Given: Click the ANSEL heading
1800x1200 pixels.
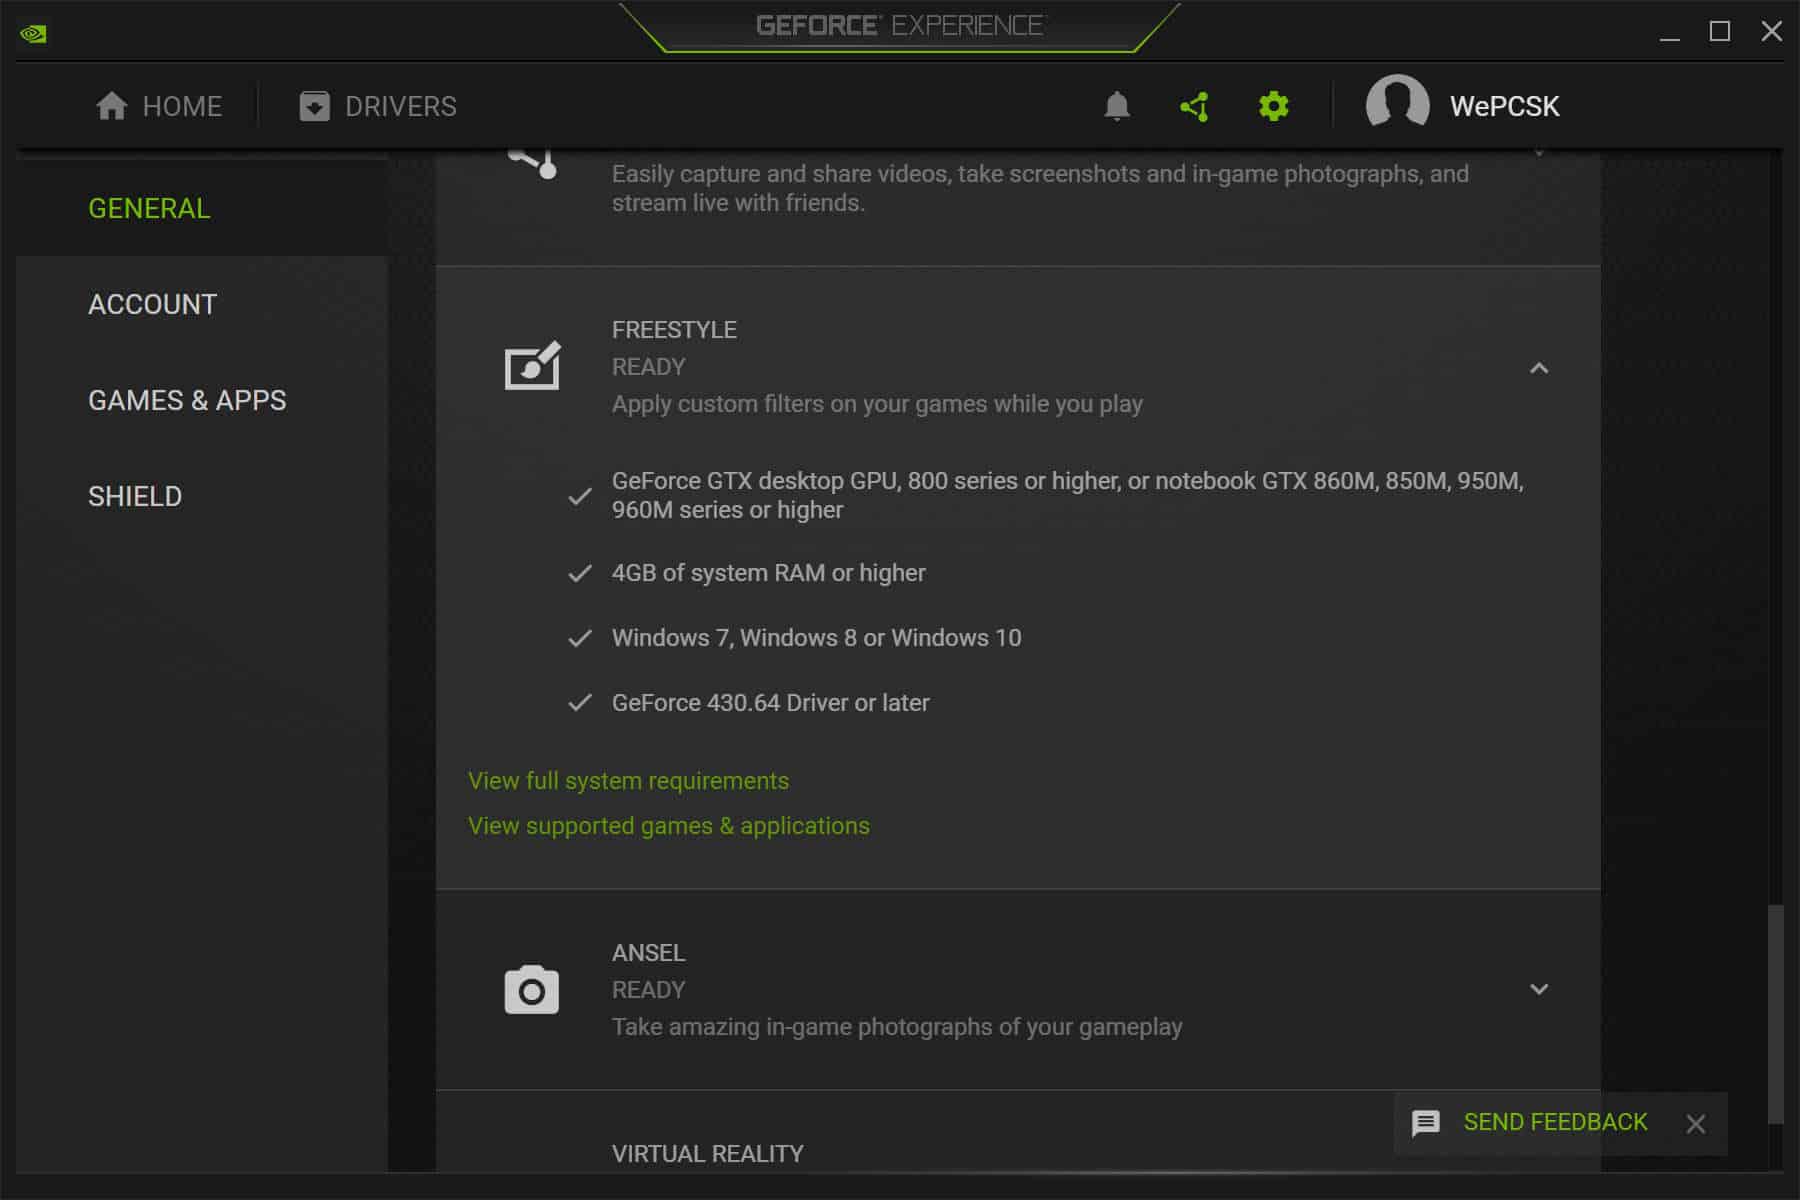Looking at the screenshot, I should (648, 953).
